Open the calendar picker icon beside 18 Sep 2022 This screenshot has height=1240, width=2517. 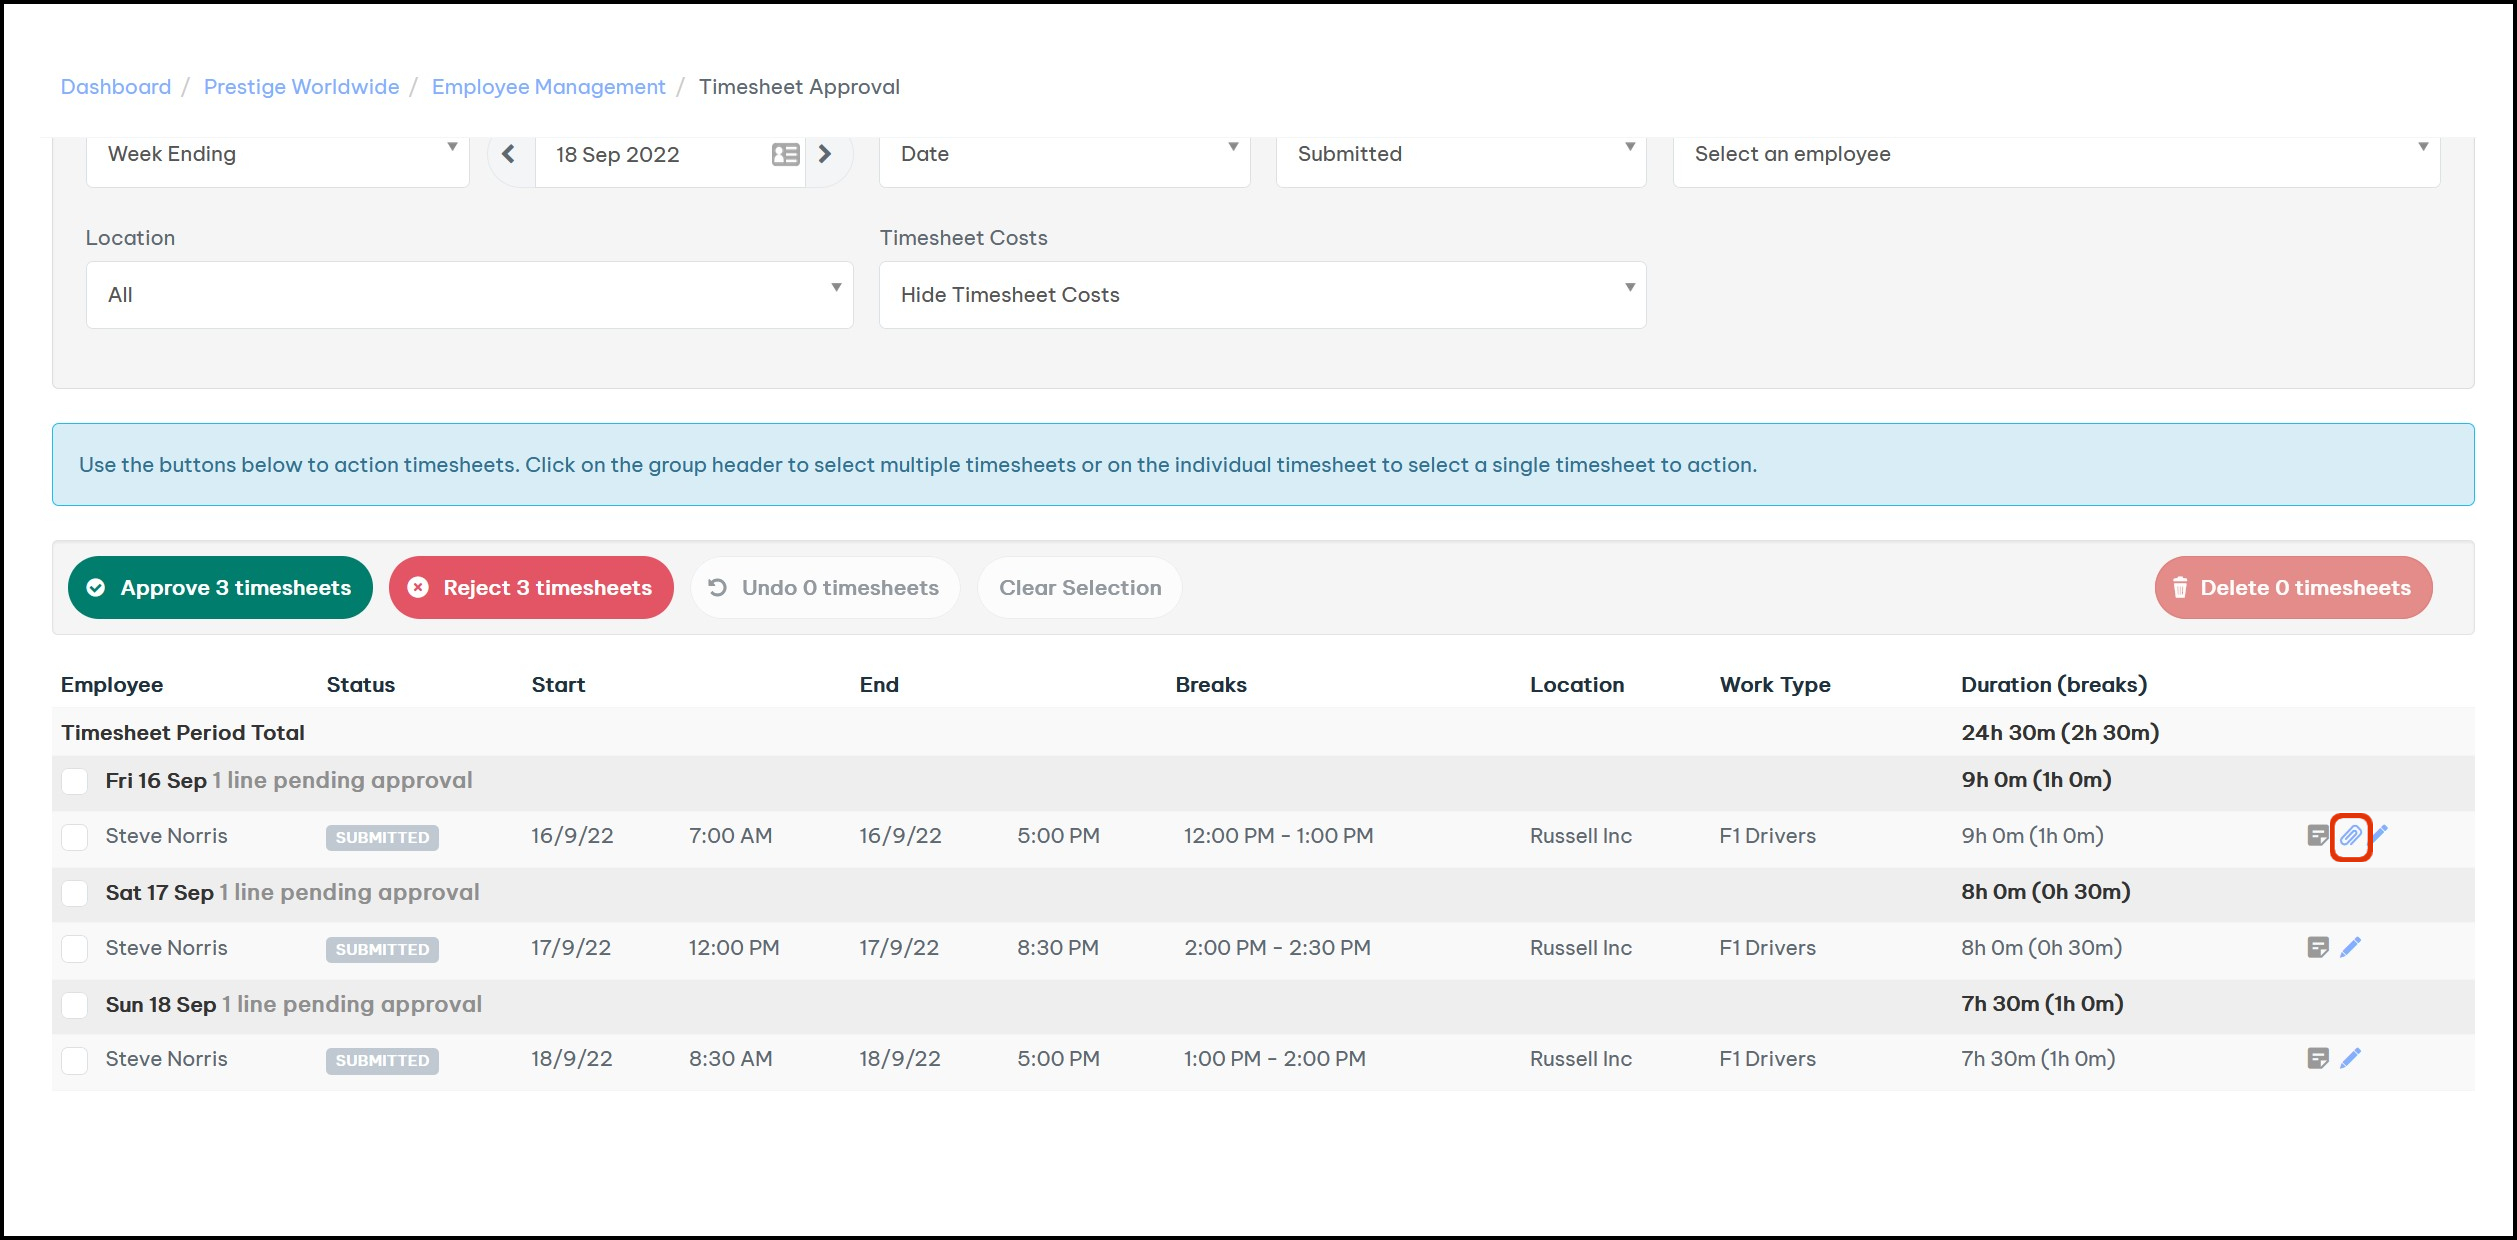tap(785, 154)
